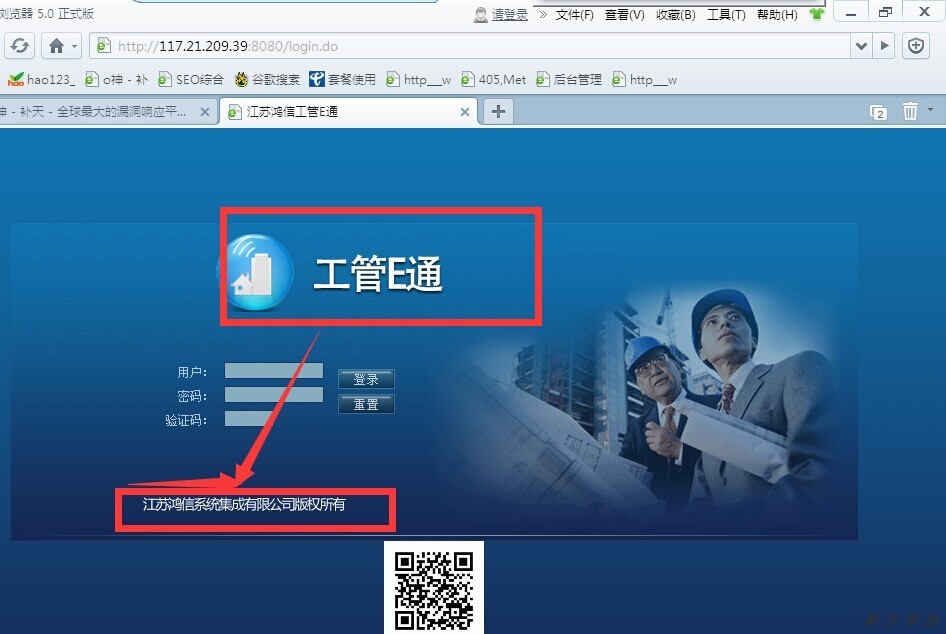Focus the 用户 username field
This screenshot has height=634, width=946.
[274, 370]
